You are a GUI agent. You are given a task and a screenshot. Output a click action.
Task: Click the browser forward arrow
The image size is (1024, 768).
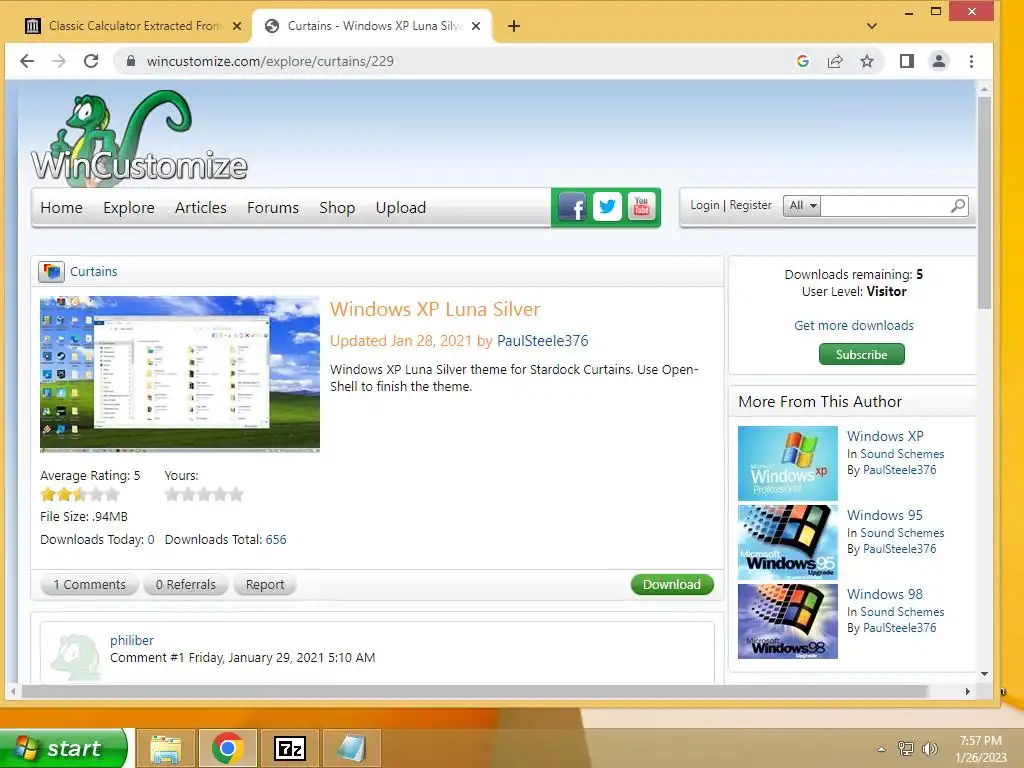59,61
